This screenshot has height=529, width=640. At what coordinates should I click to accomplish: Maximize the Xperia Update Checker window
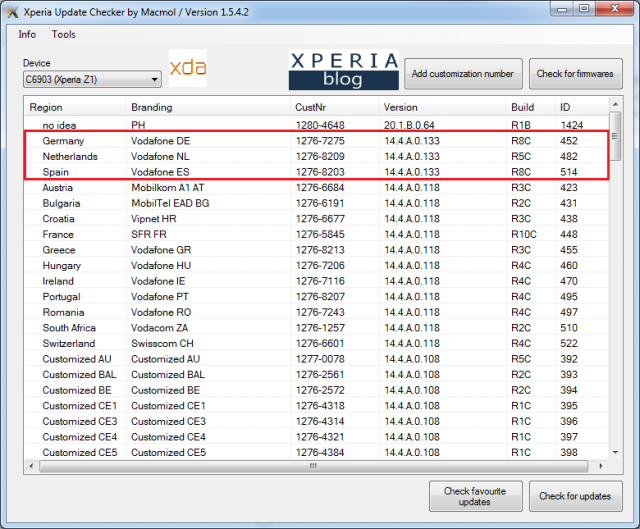click(x=584, y=9)
